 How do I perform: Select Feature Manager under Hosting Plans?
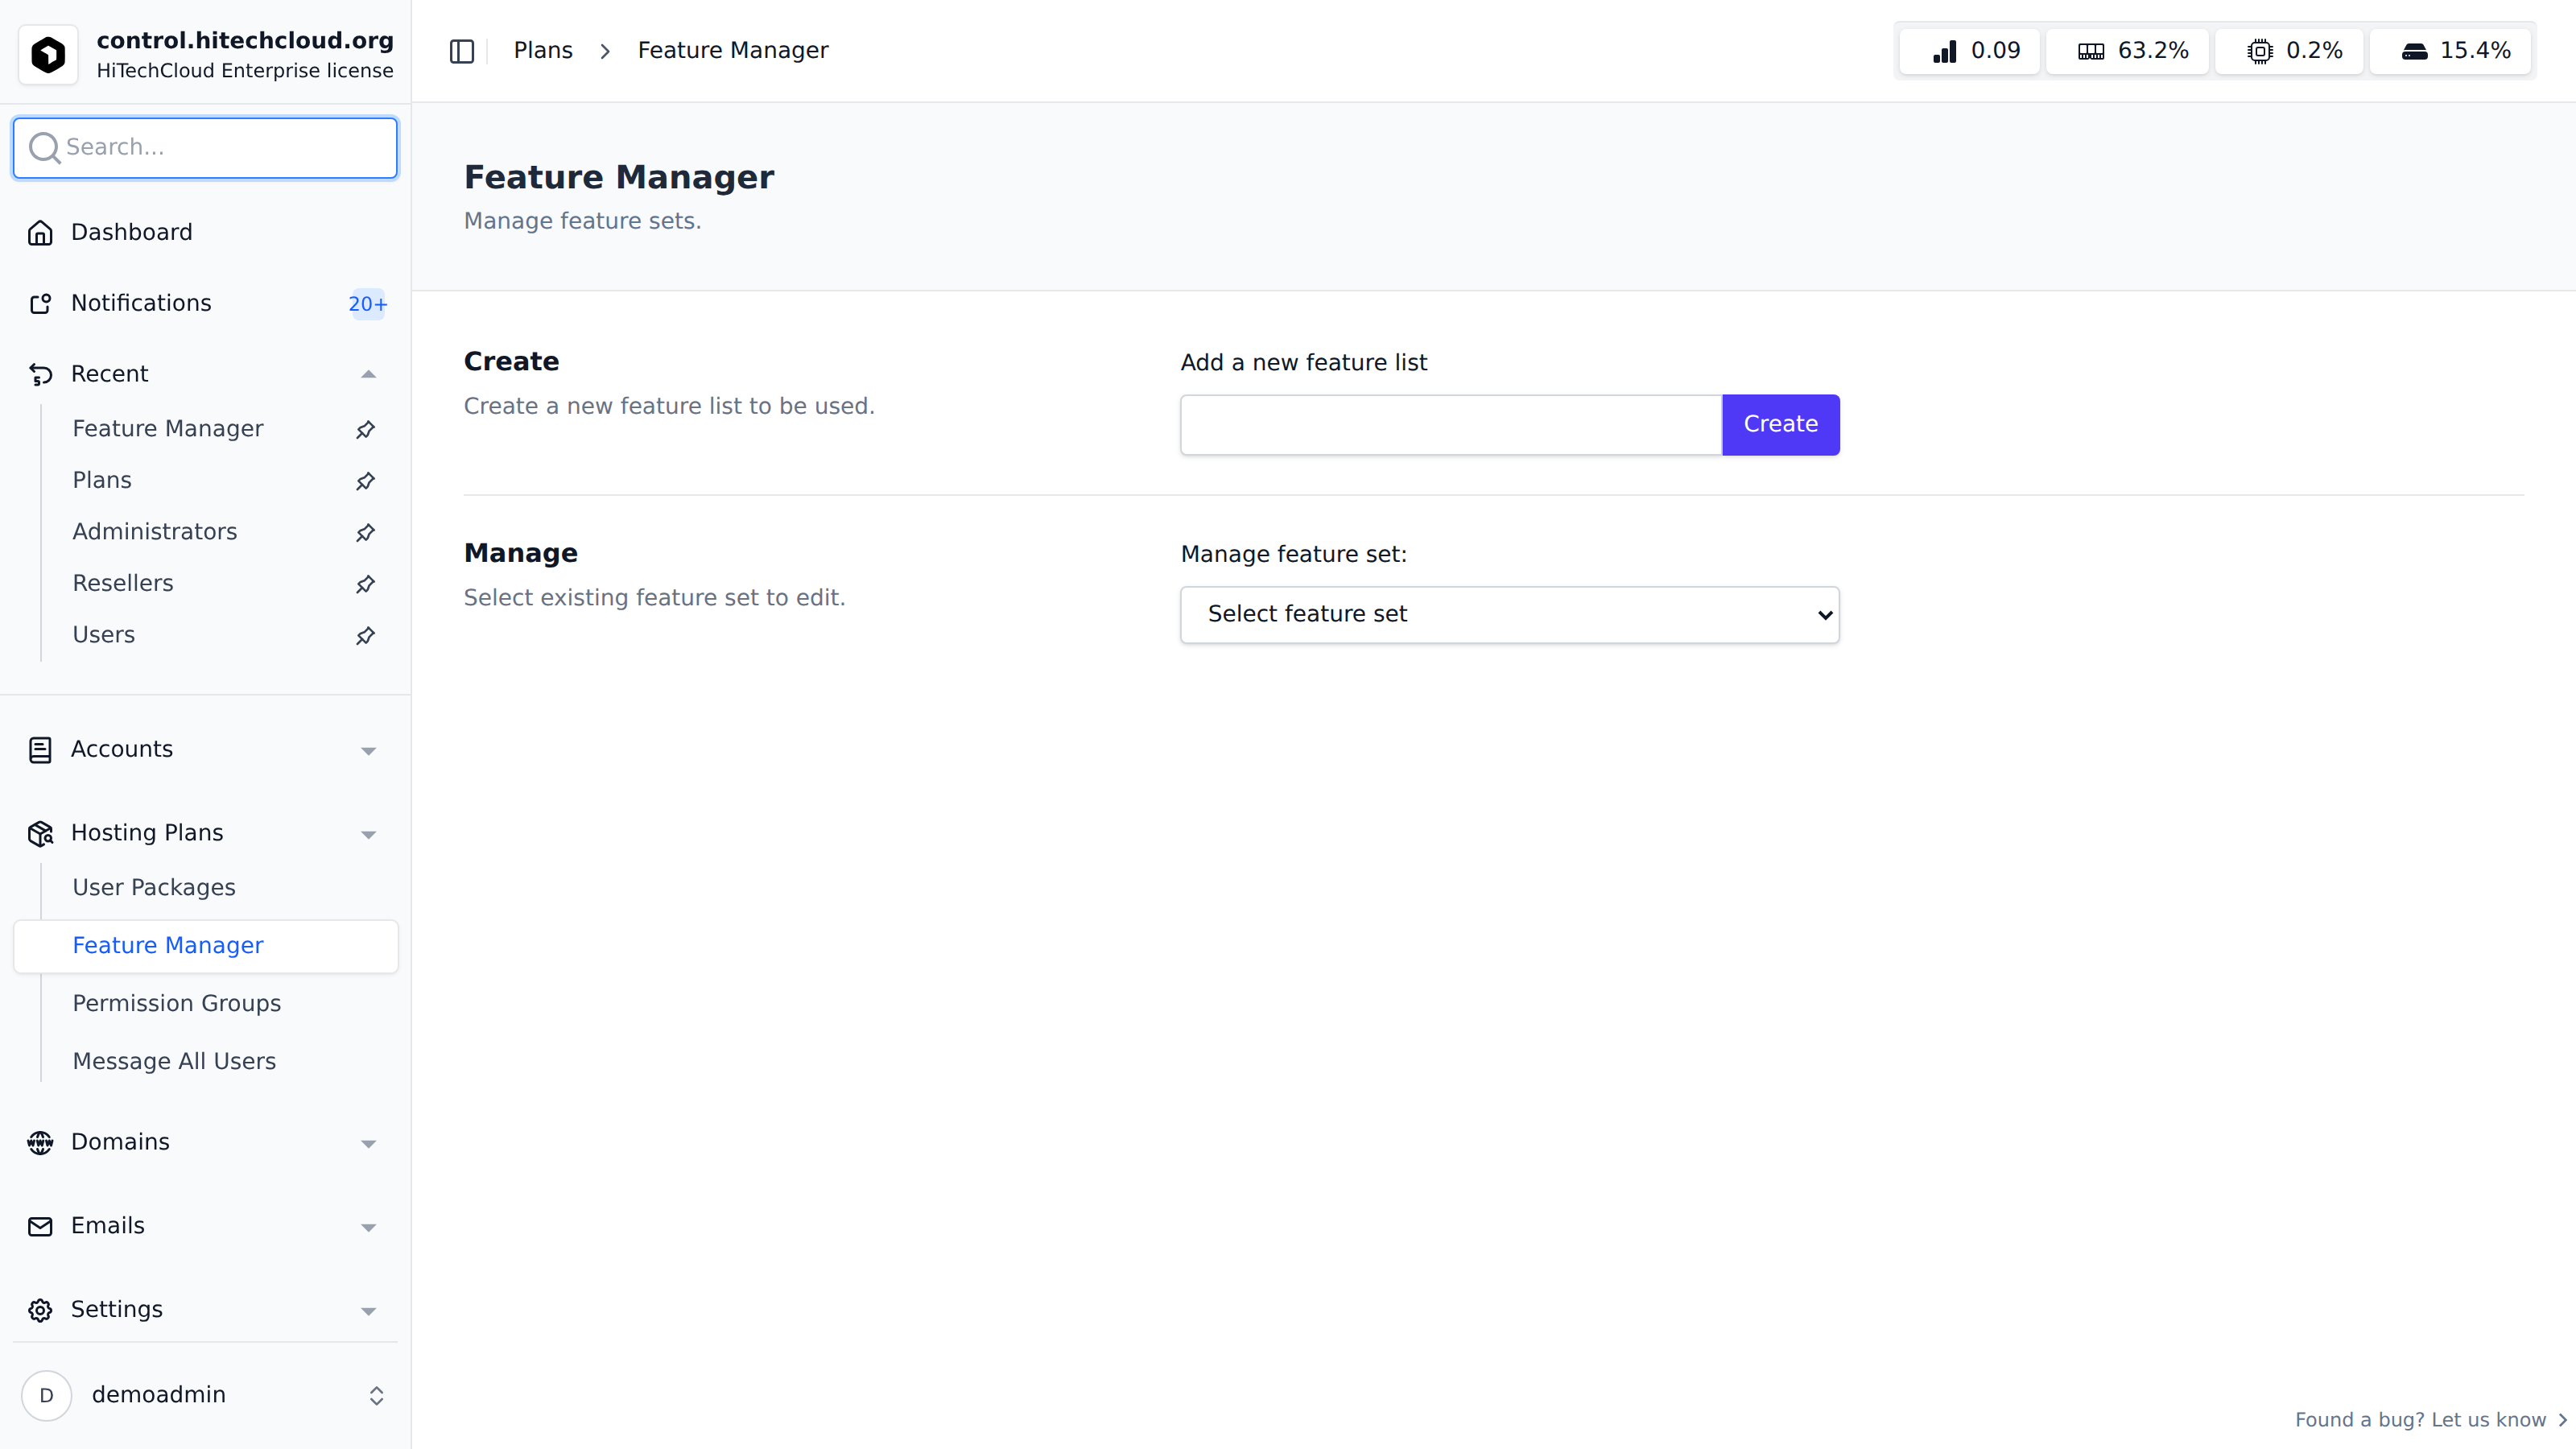click(206, 946)
